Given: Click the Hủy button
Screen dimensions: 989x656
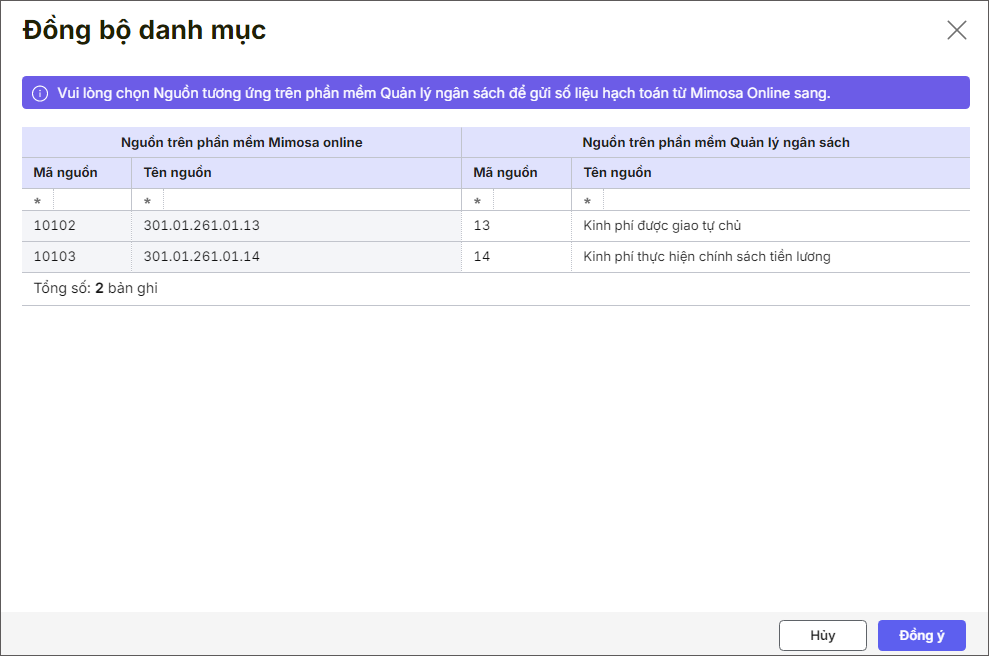Looking at the screenshot, I should click(822, 635).
